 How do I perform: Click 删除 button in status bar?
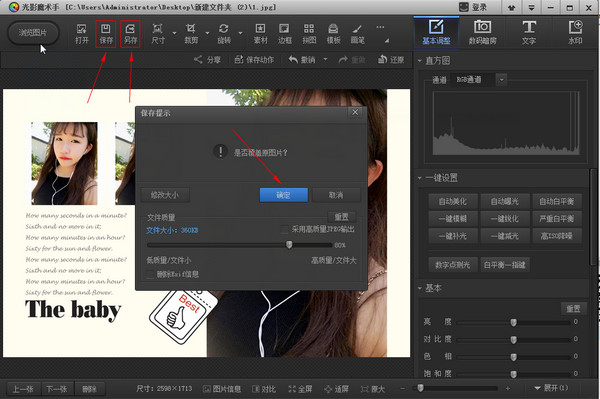pos(90,389)
